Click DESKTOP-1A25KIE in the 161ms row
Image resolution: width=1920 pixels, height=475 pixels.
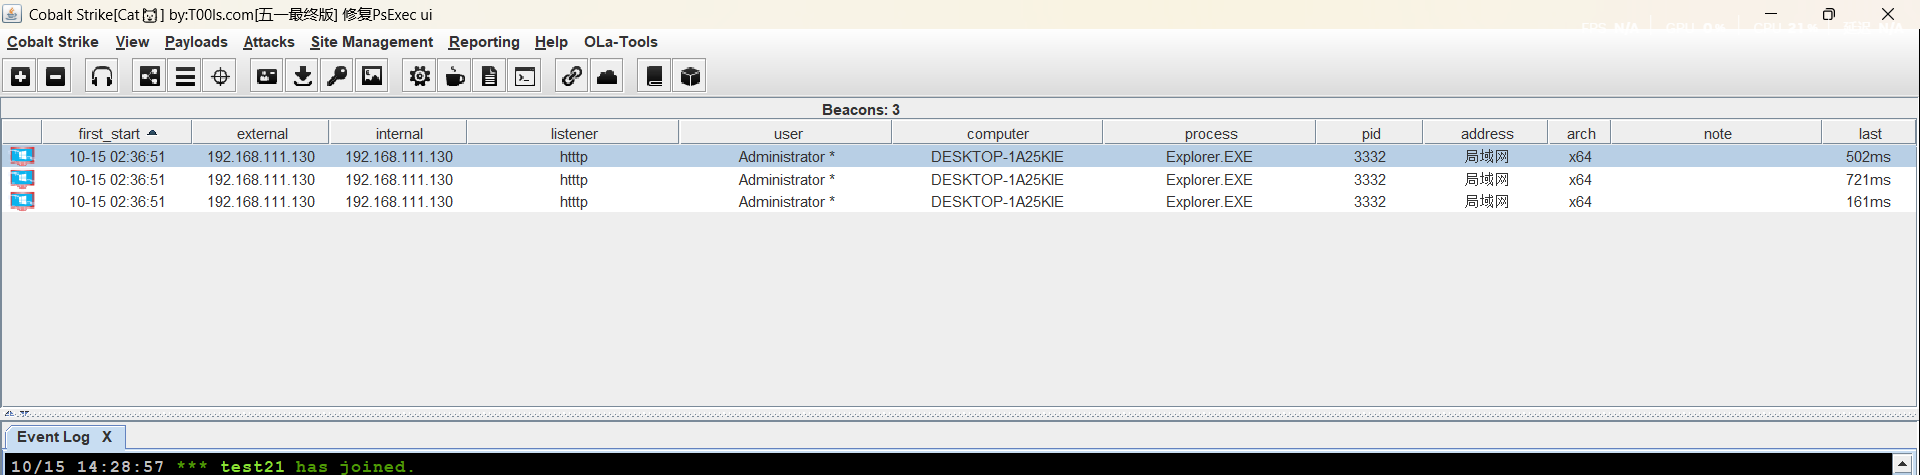coord(997,201)
